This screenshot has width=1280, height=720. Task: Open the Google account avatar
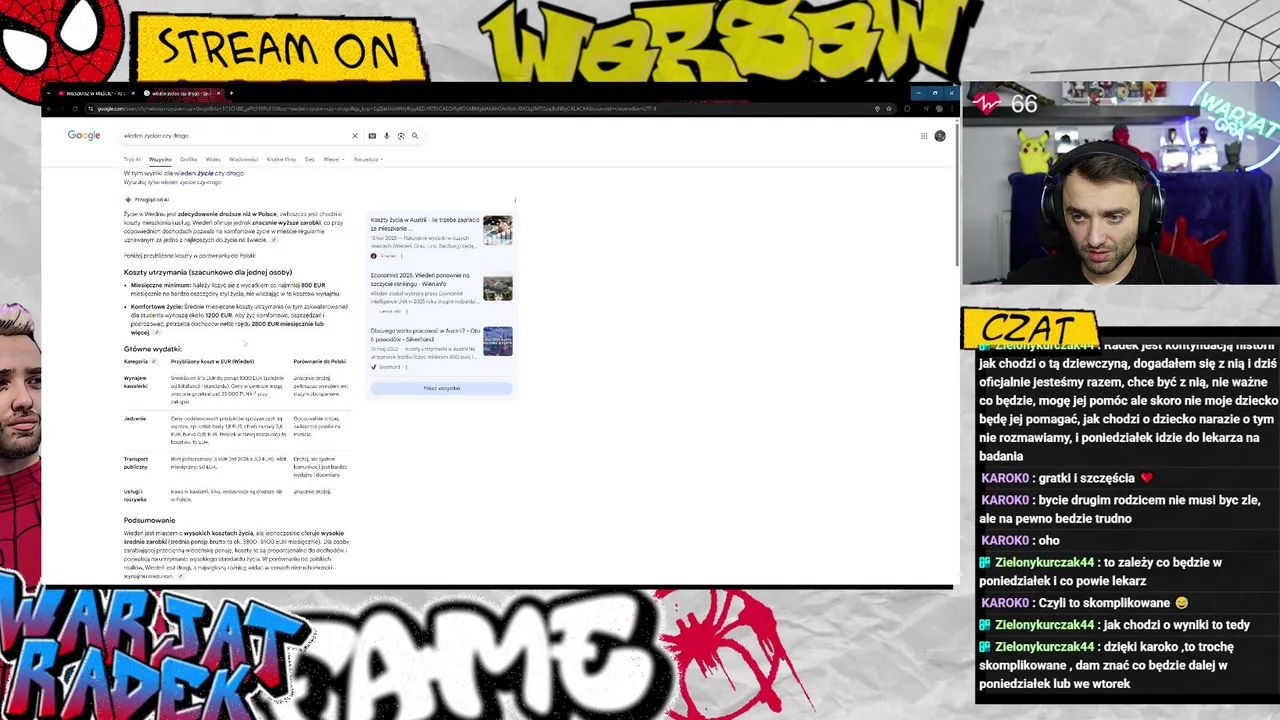(x=940, y=136)
